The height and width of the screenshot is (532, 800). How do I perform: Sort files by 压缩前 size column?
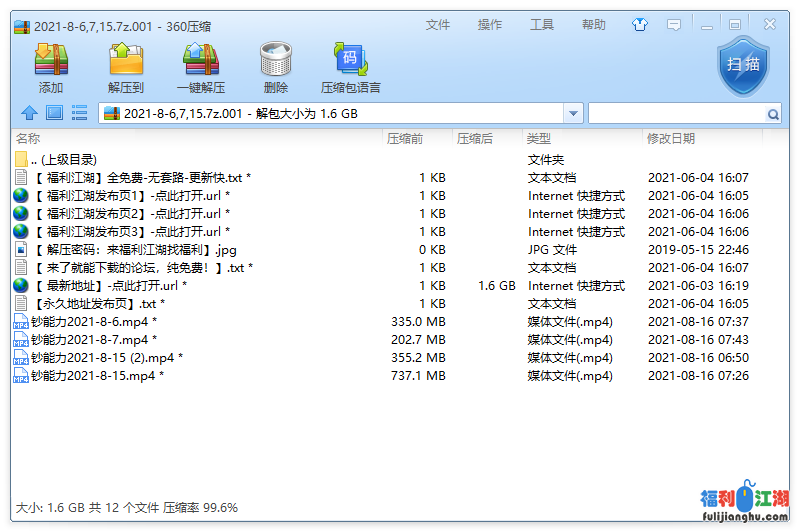coord(405,139)
